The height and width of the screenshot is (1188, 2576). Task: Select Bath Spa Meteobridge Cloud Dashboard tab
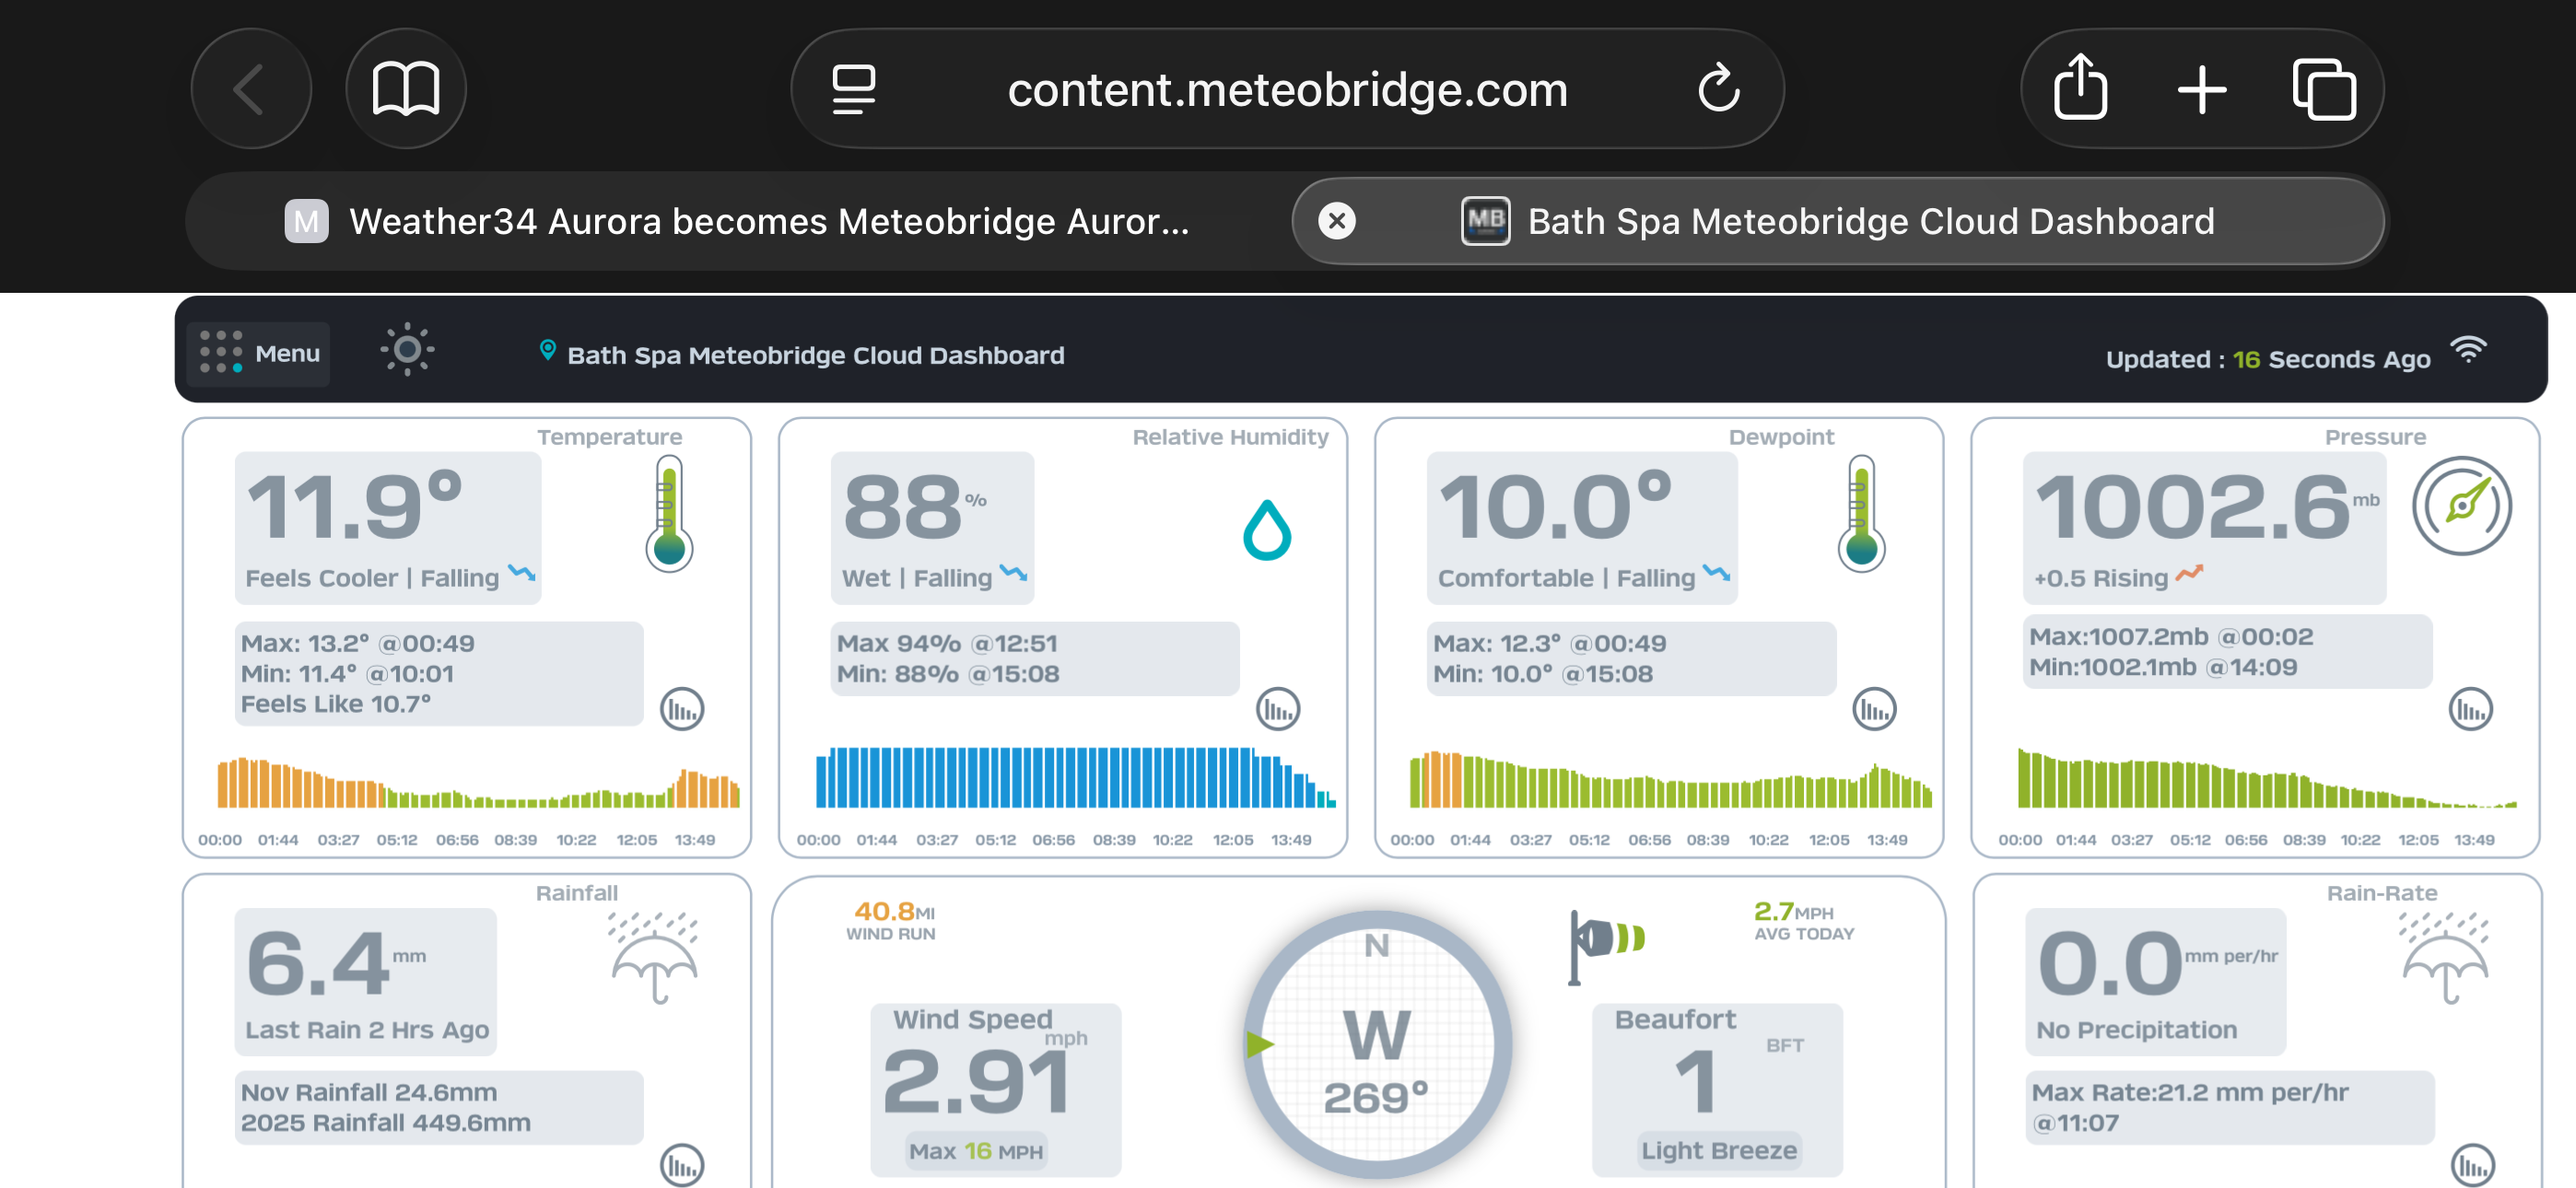[1870, 221]
